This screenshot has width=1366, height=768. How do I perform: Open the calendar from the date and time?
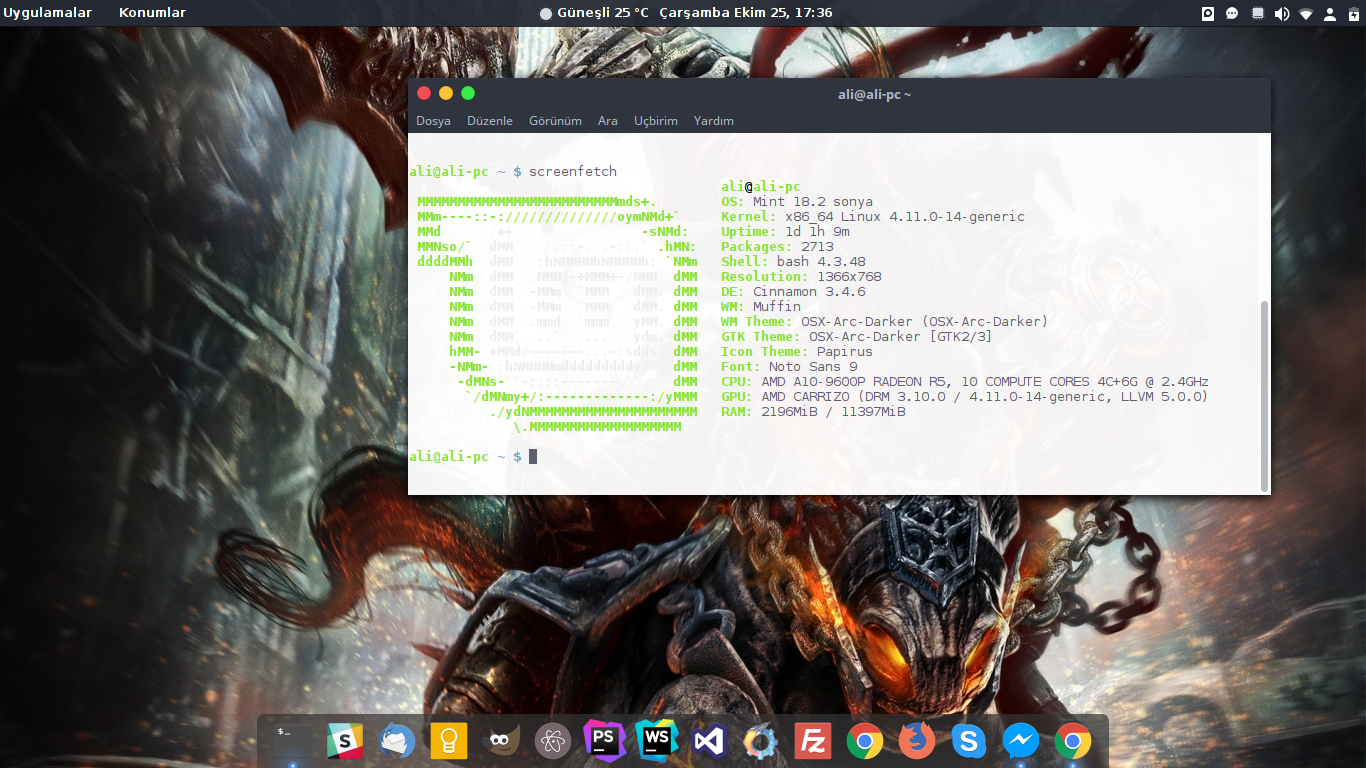746,13
